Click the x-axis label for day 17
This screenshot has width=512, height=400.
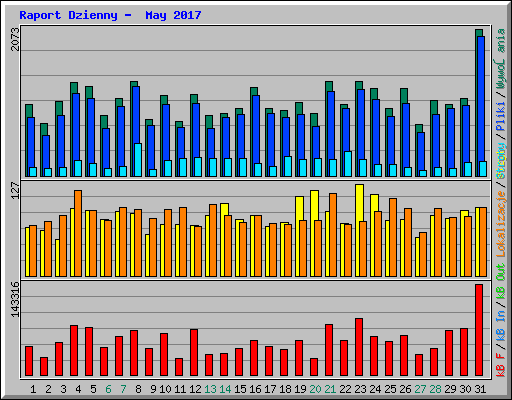270,389
